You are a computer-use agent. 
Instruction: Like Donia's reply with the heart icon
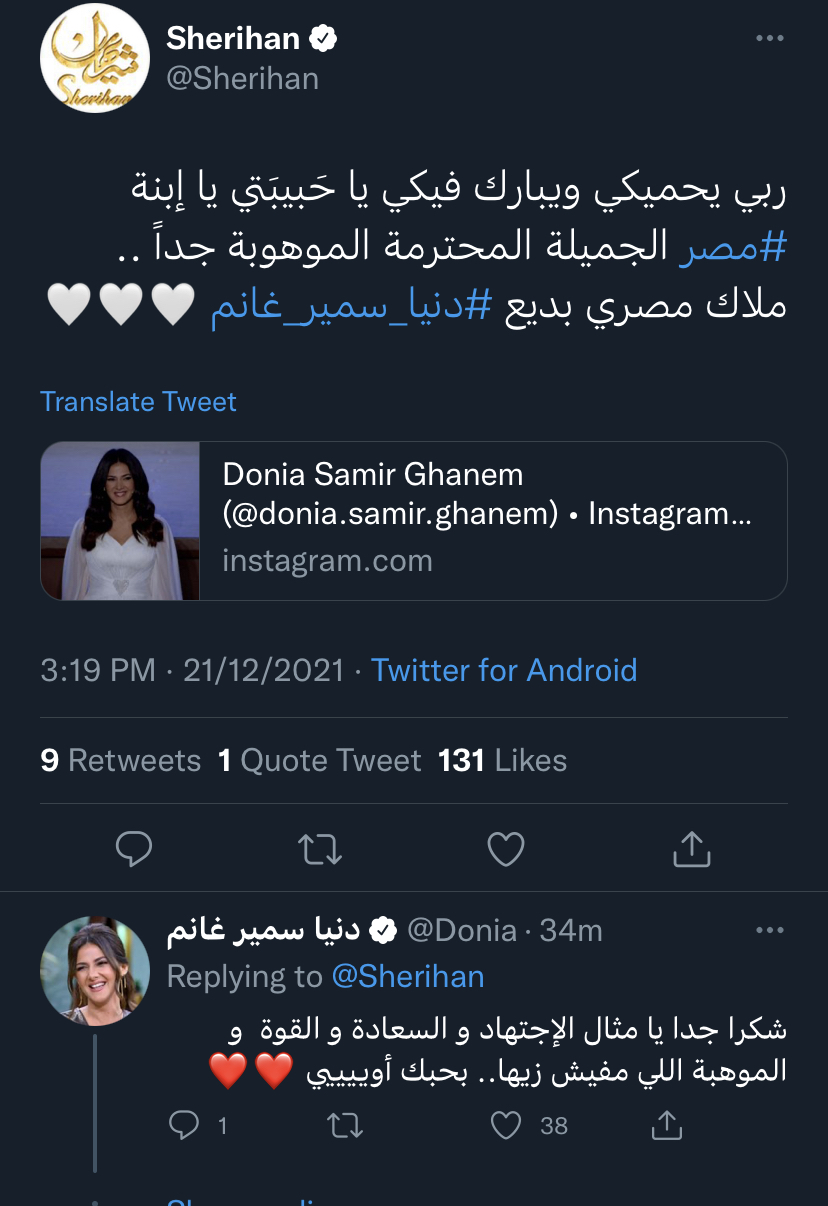(x=507, y=1126)
